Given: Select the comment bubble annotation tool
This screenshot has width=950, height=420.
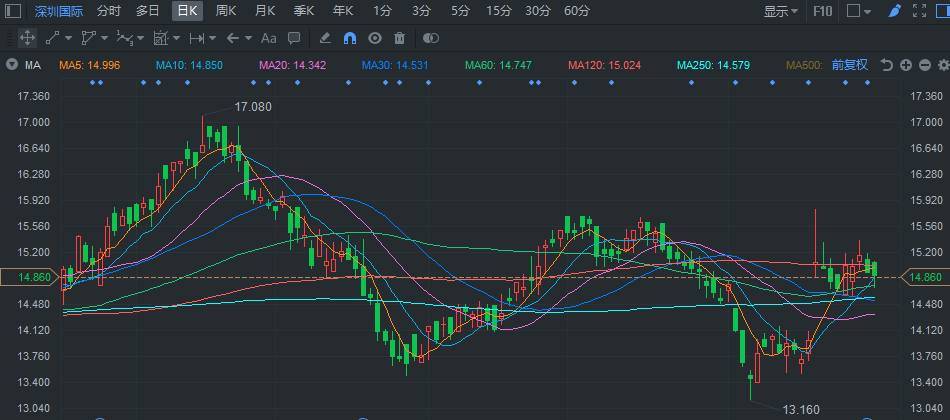Looking at the screenshot, I should 294,38.
